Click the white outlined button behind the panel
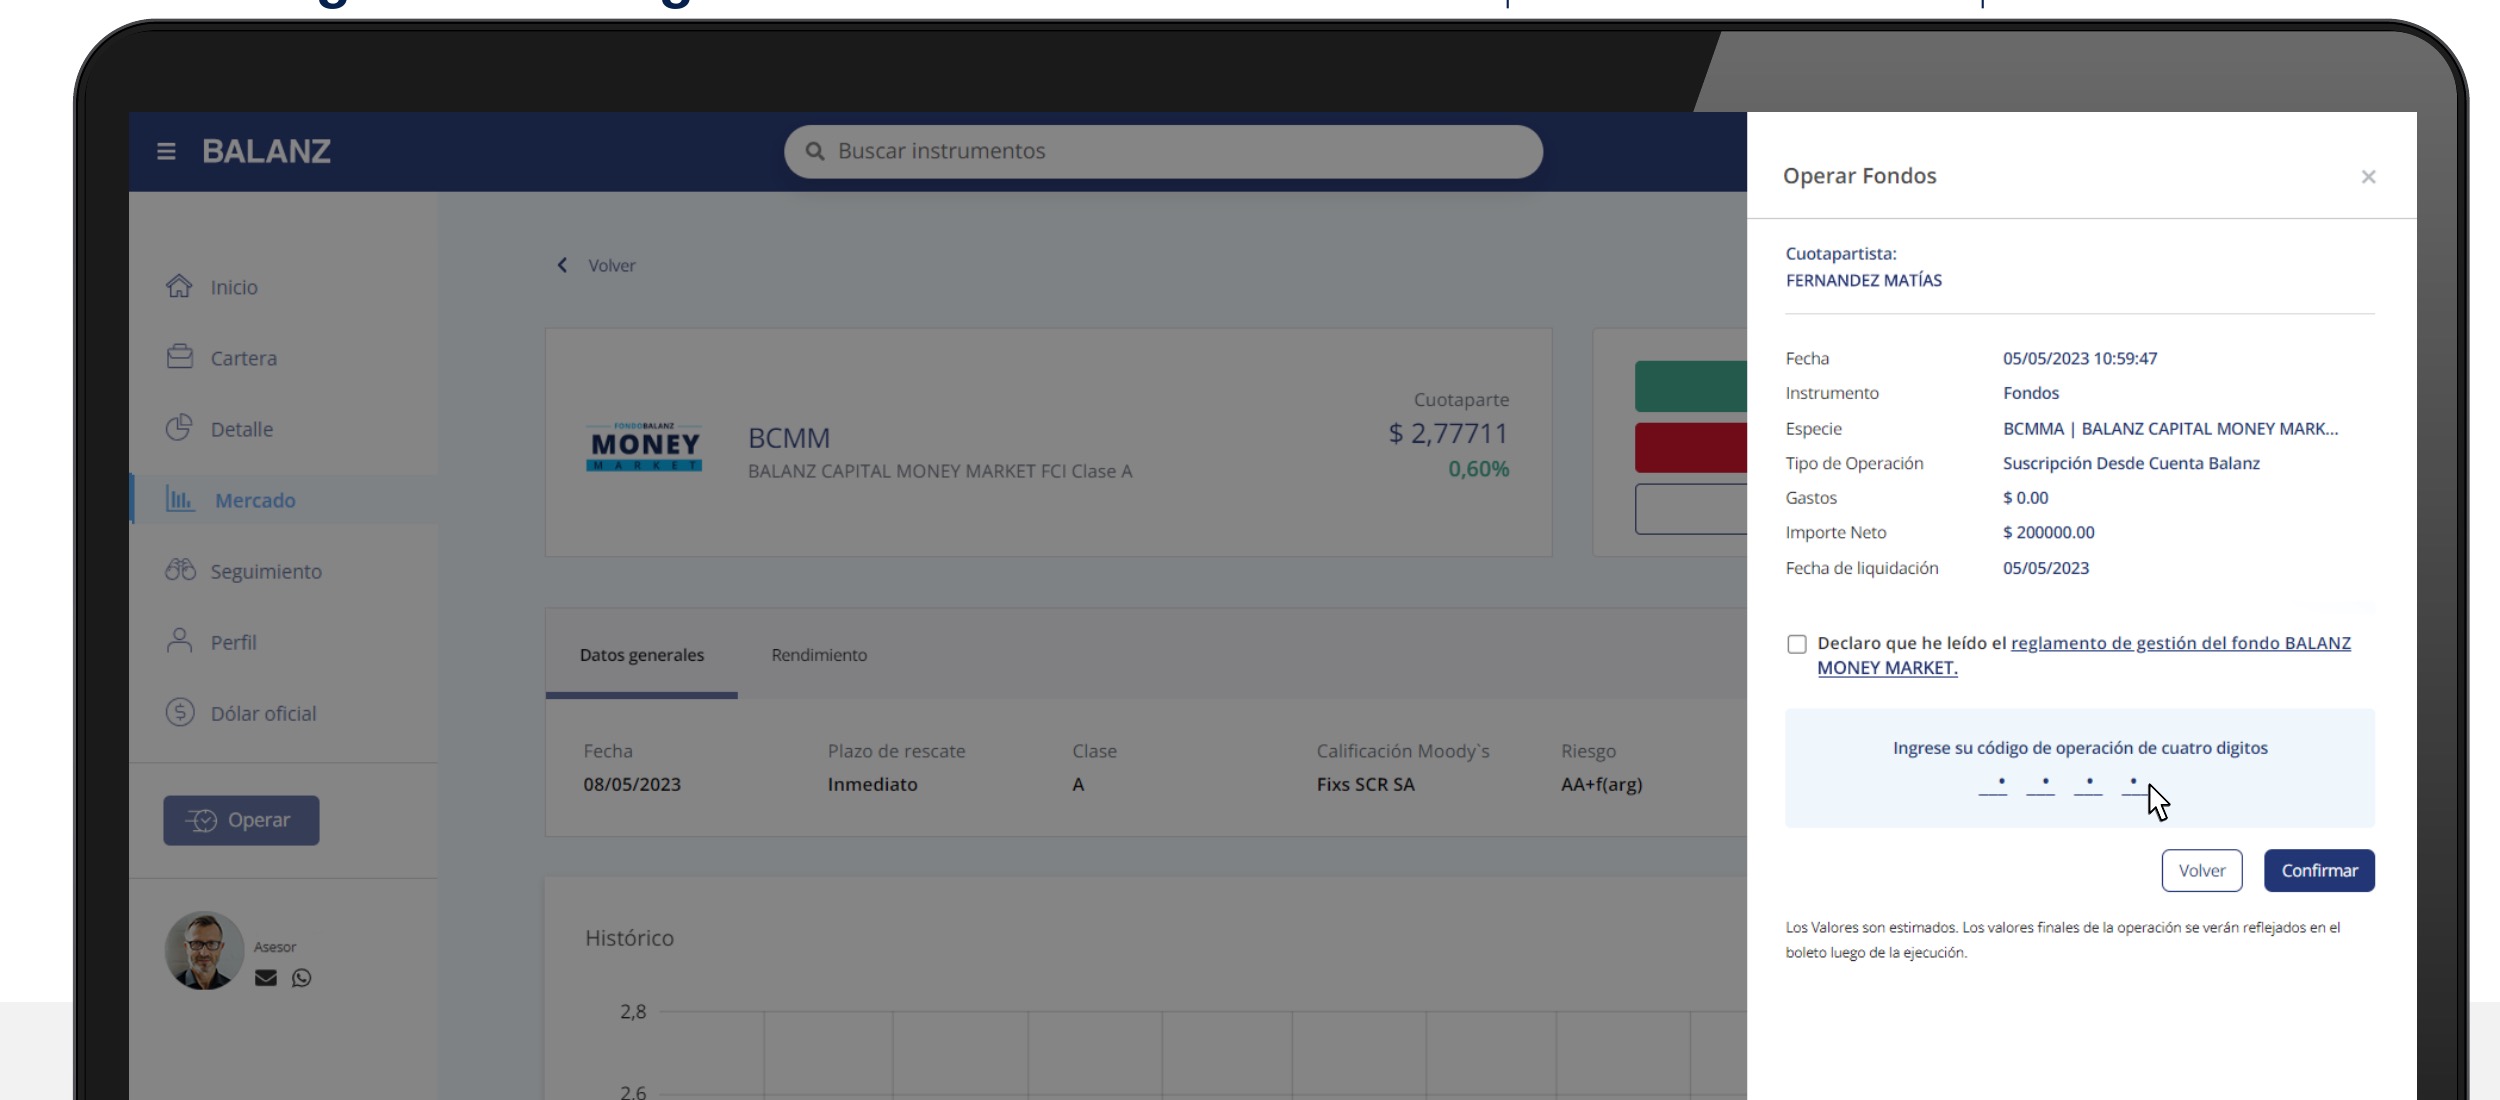This screenshot has height=1100, width=2500. click(x=1691, y=509)
